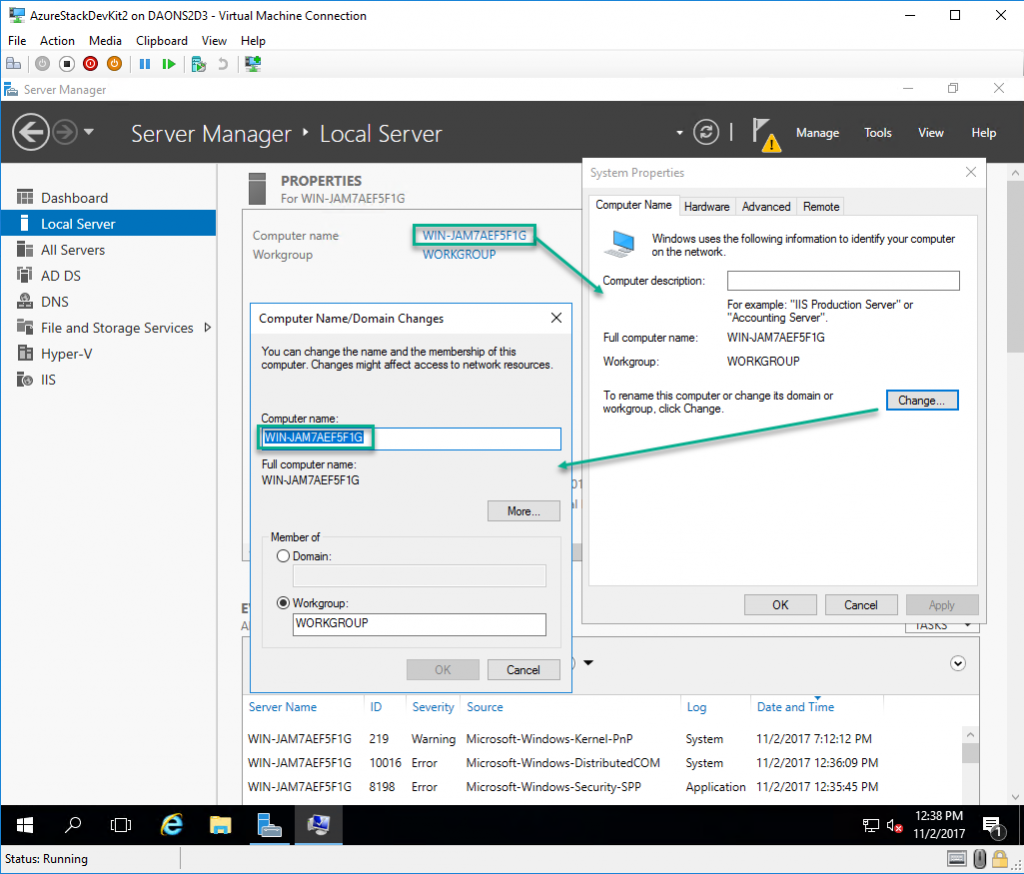Screen dimensions: 1024x874
Task: Click the Change button in System Properties
Action: (x=921, y=400)
